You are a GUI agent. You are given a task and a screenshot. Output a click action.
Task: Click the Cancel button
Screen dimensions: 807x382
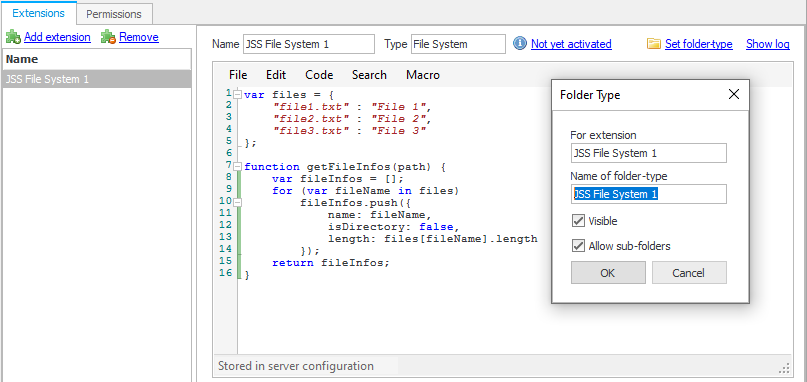(x=689, y=273)
